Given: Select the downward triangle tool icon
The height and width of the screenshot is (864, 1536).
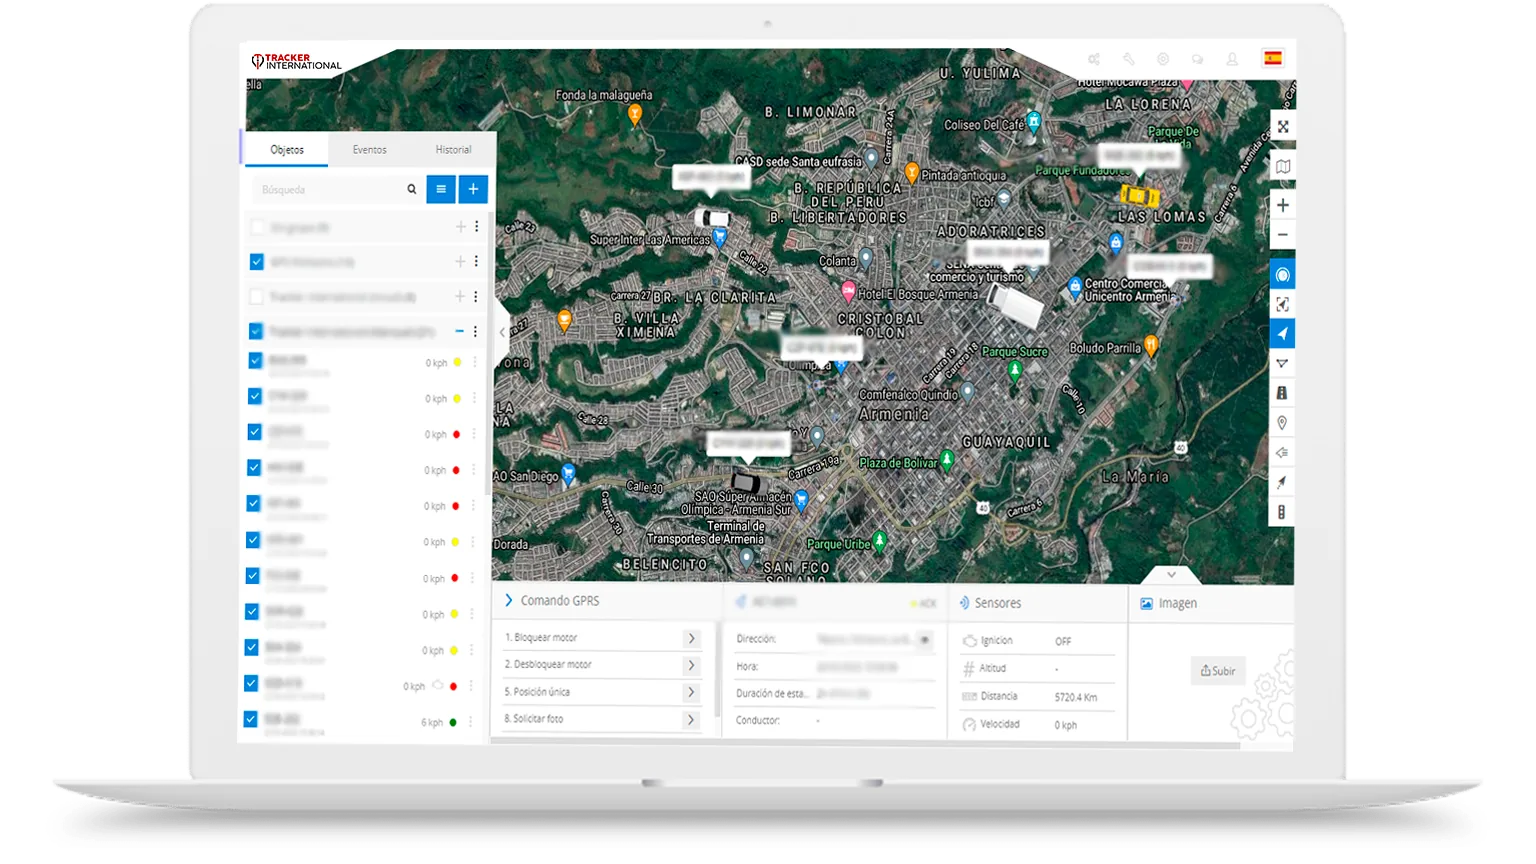Looking at the screenshot, I should coord(1282,364).
